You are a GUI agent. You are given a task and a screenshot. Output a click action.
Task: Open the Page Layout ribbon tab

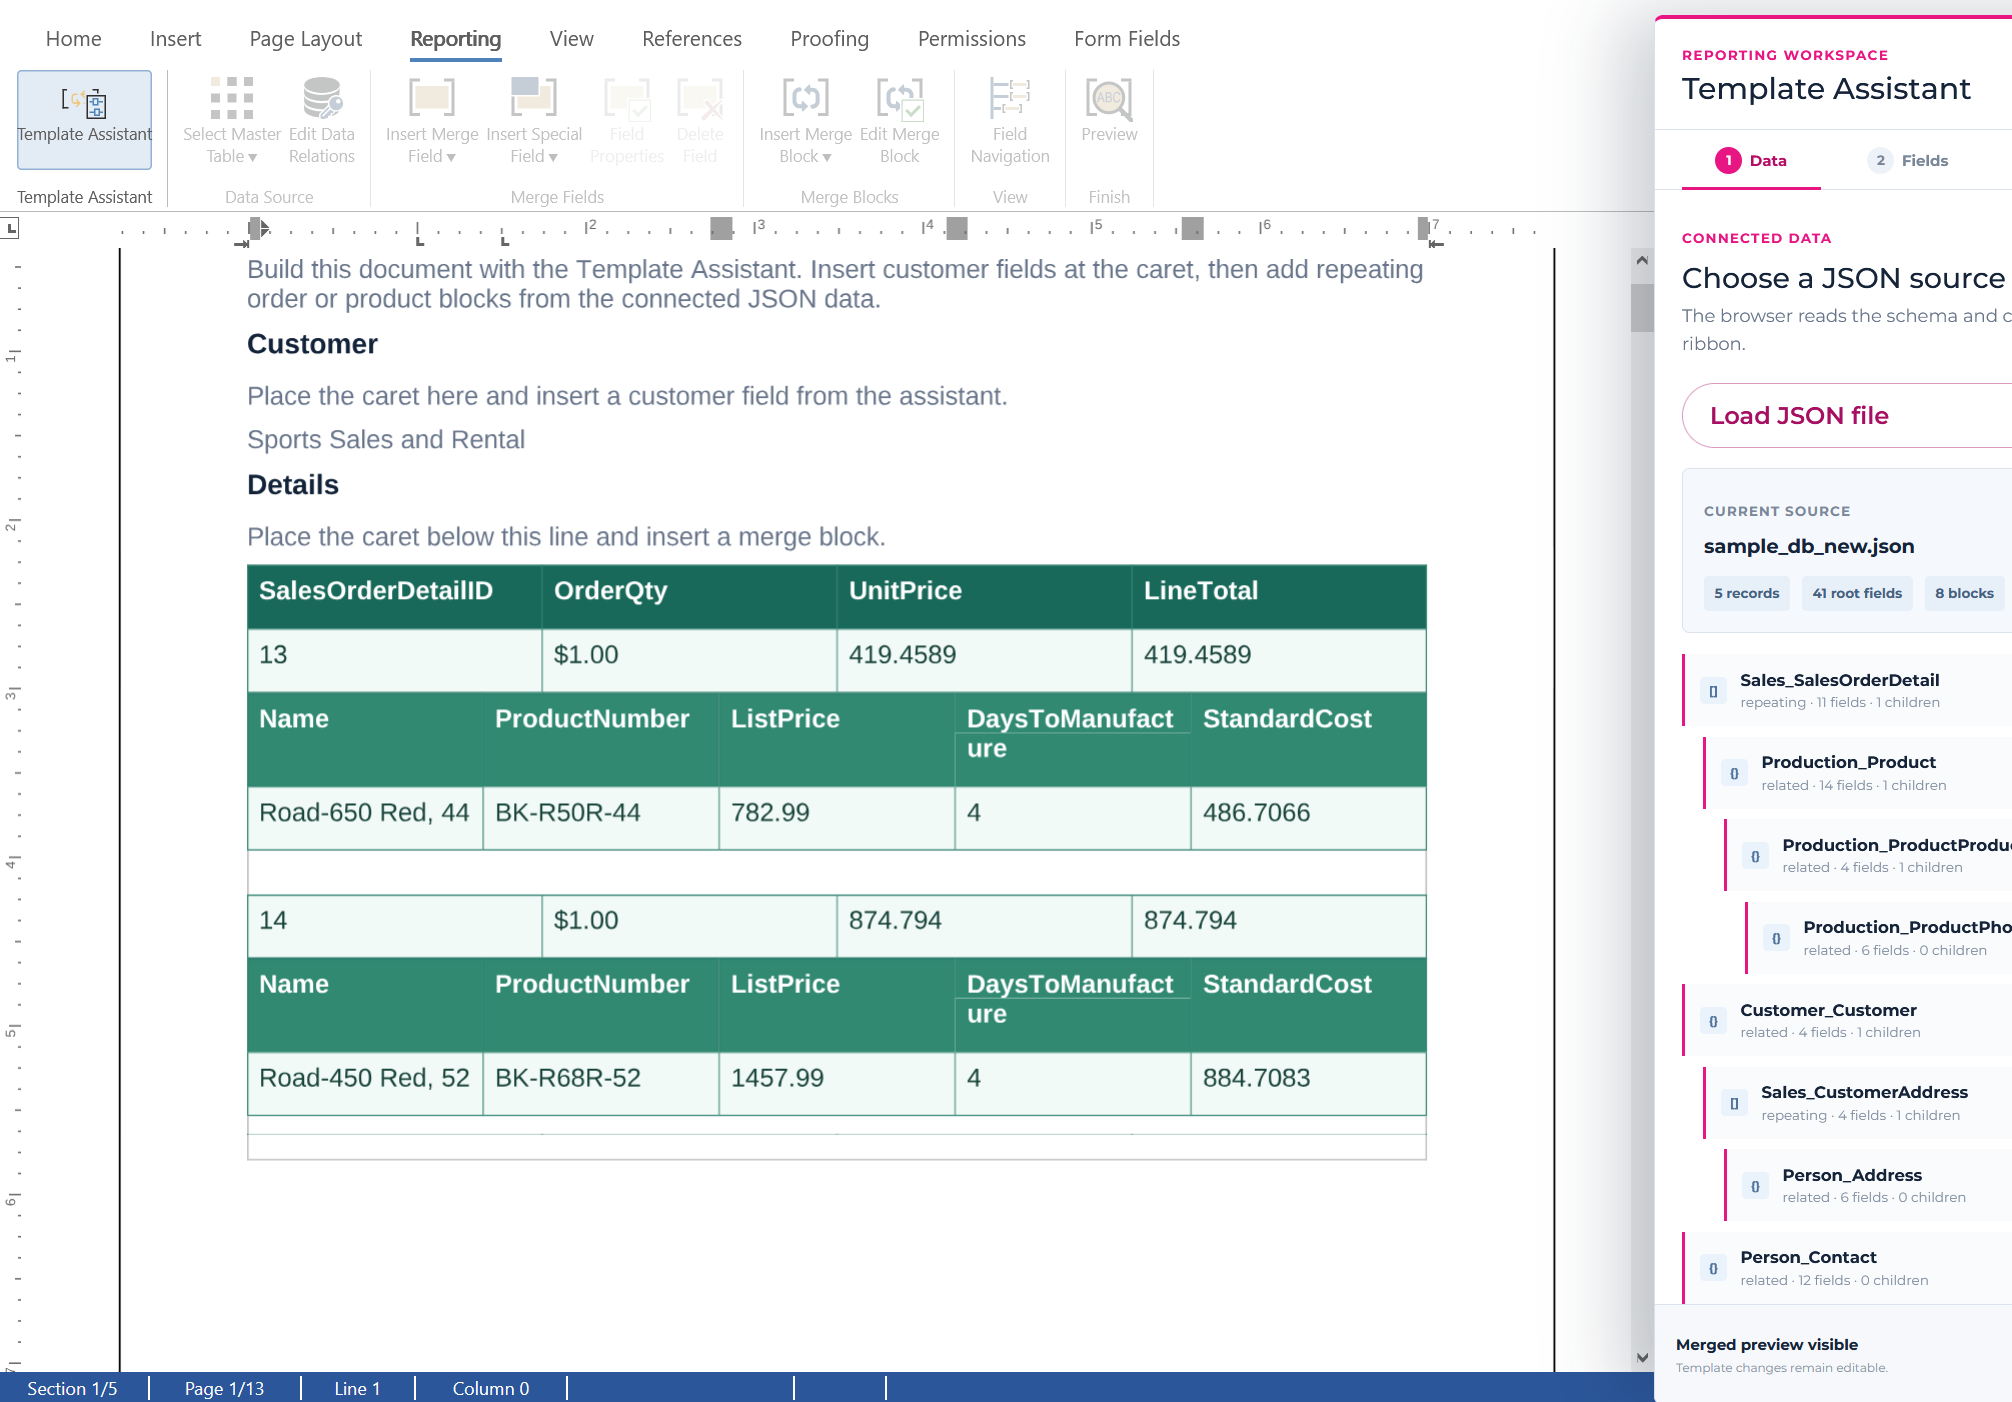click(x=306, y=39)
